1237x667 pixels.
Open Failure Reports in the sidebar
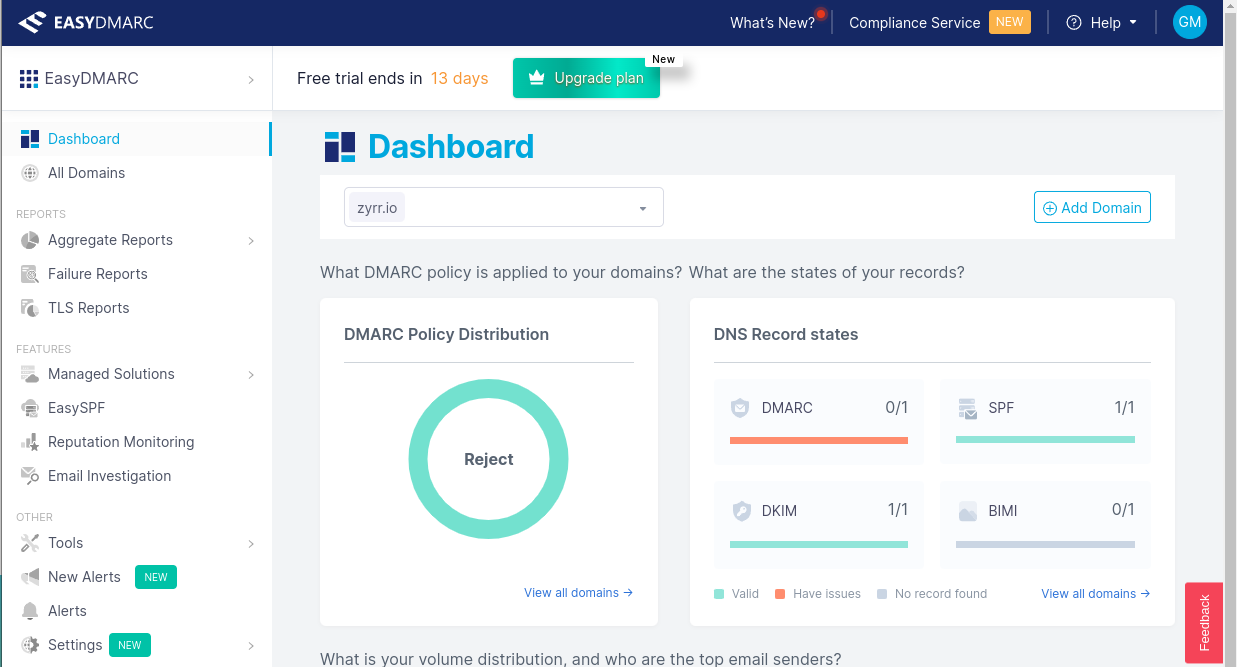(96, 273)
